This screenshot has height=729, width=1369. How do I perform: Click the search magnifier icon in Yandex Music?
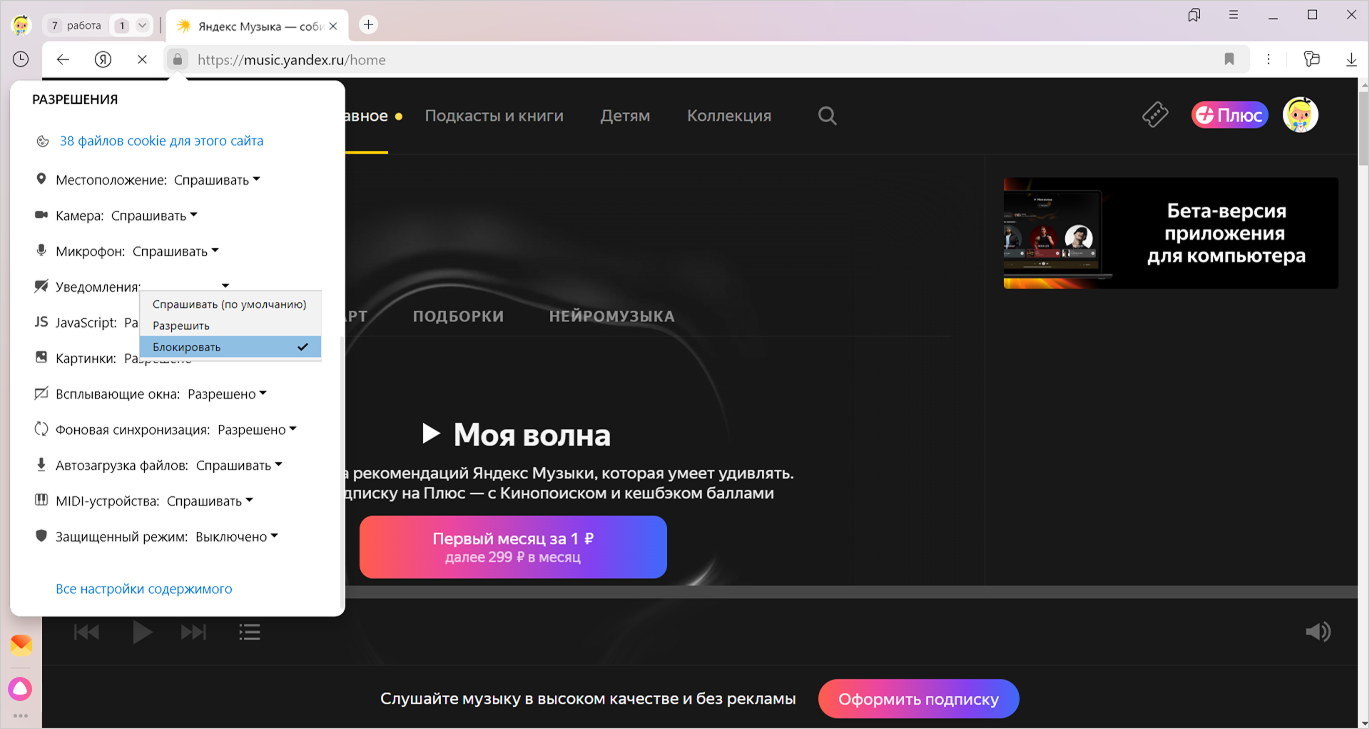[827, 116]
